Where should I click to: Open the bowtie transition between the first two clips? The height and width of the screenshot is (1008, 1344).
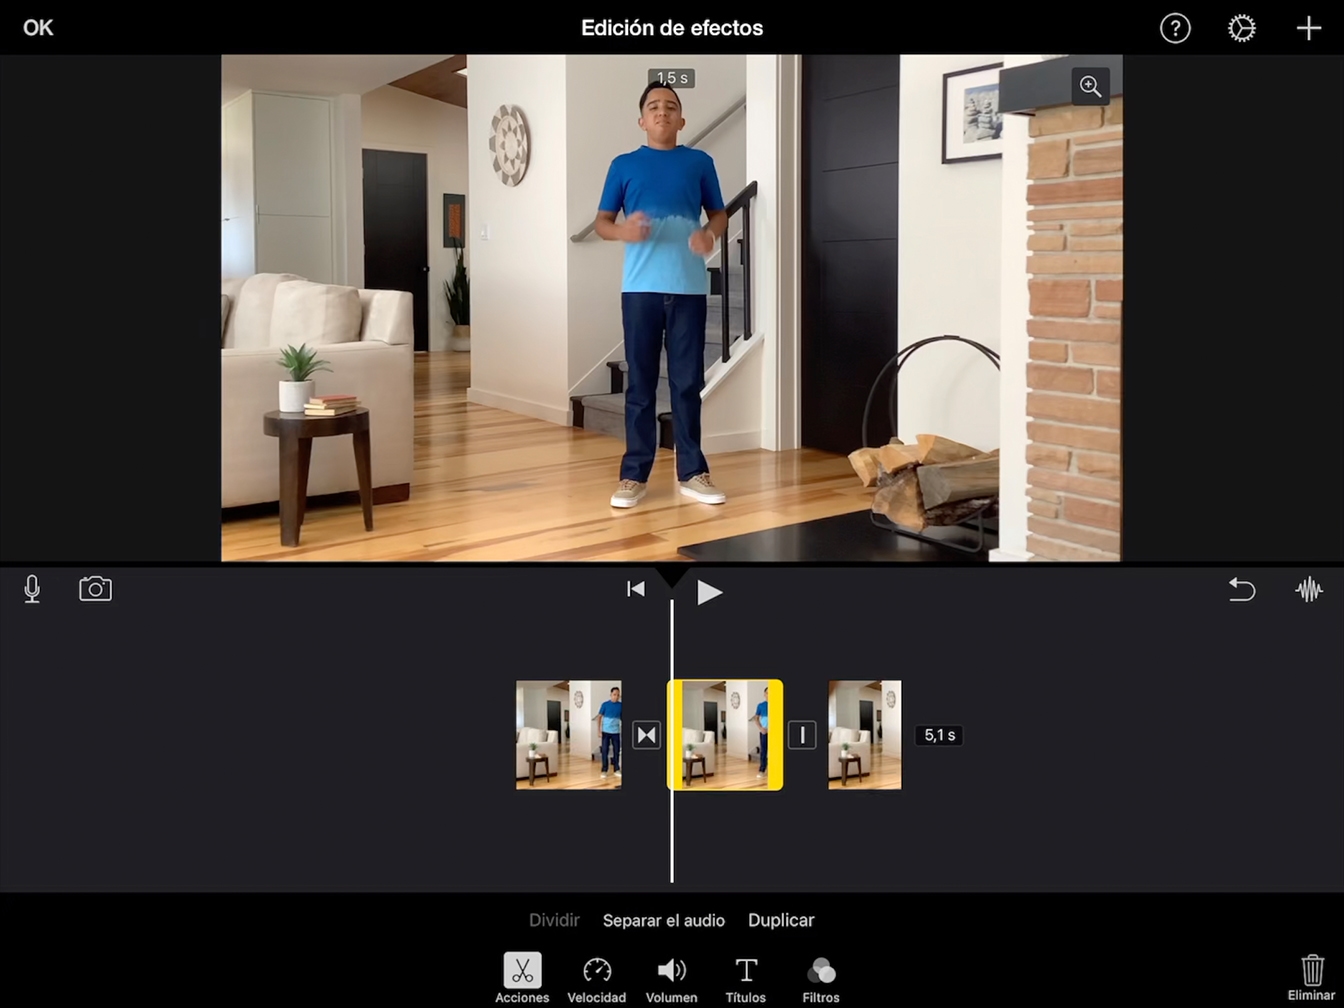point(646,735)
